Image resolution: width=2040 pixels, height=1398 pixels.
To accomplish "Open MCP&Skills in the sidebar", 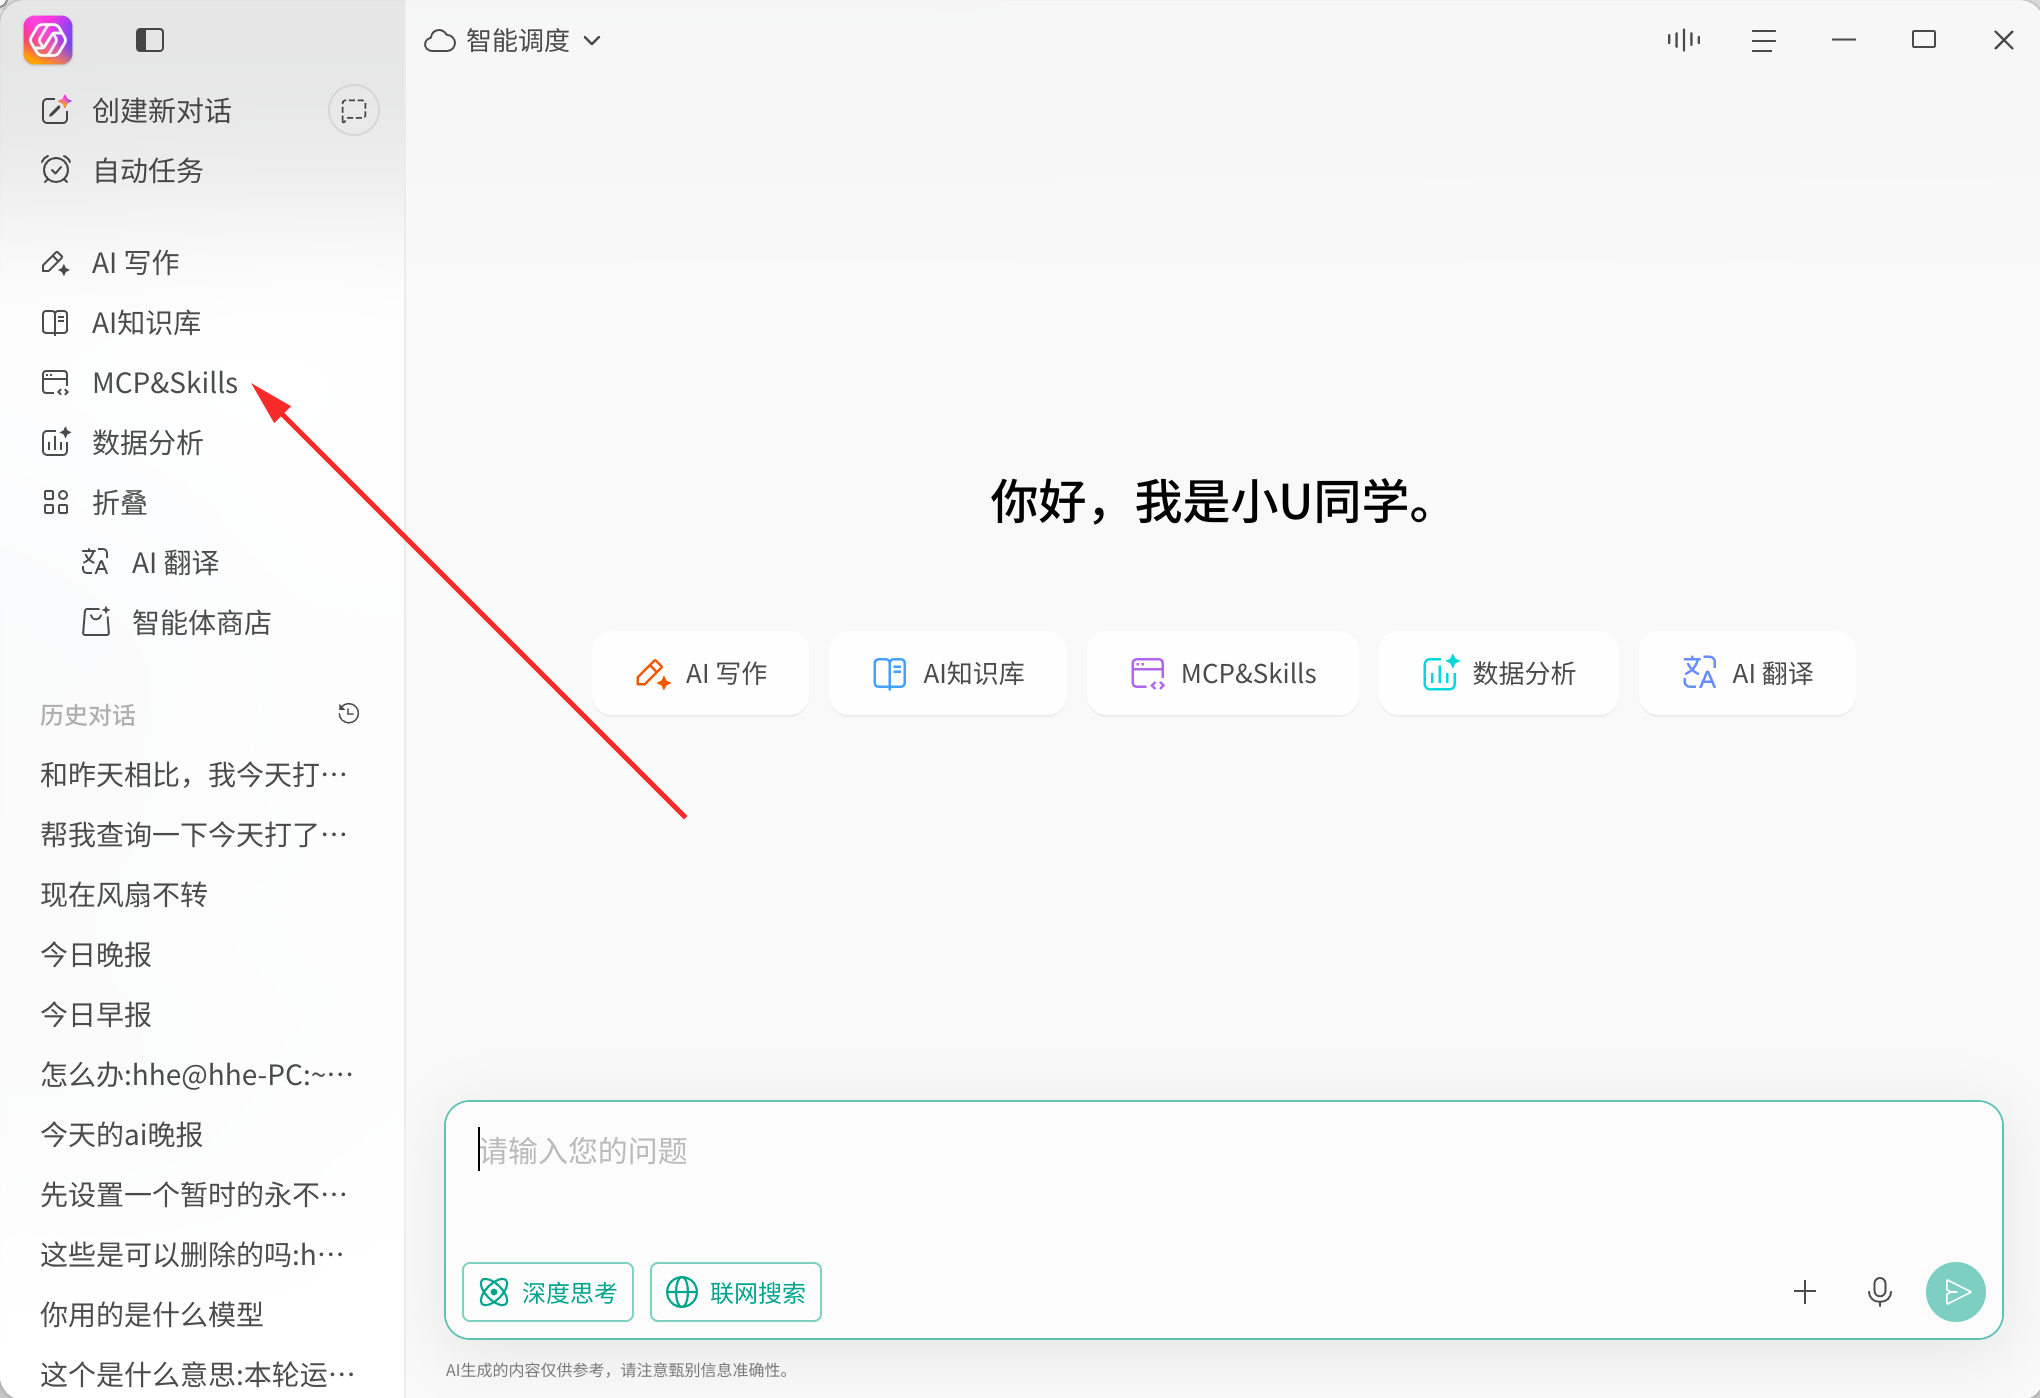I will pyautogui.click(x=139, y=383).
